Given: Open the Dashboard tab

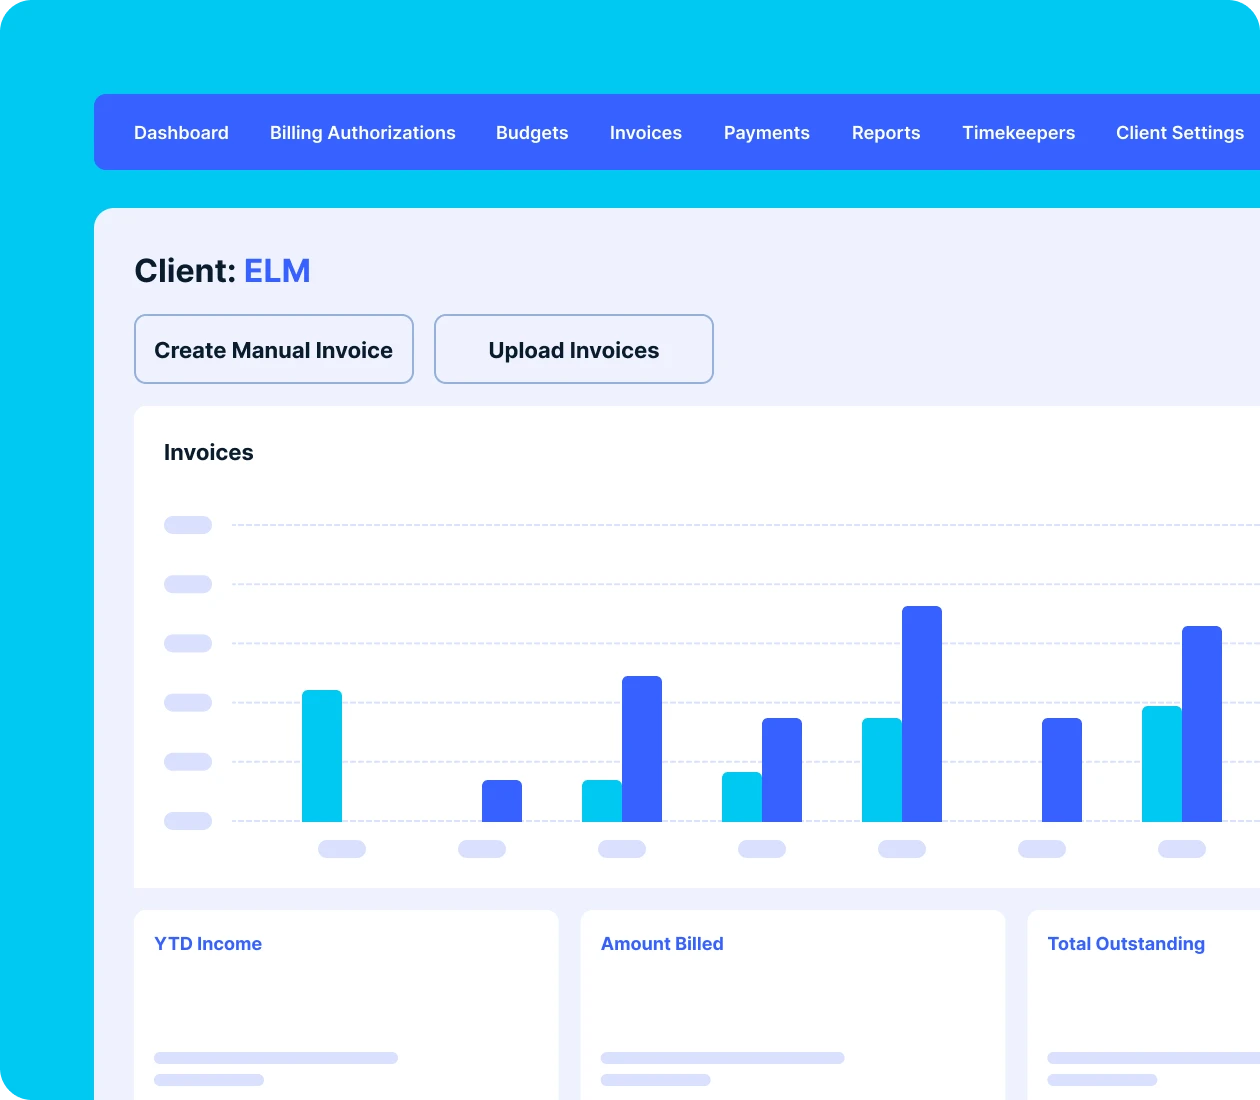Looking at the screenshot, I should tap(181, 133).
